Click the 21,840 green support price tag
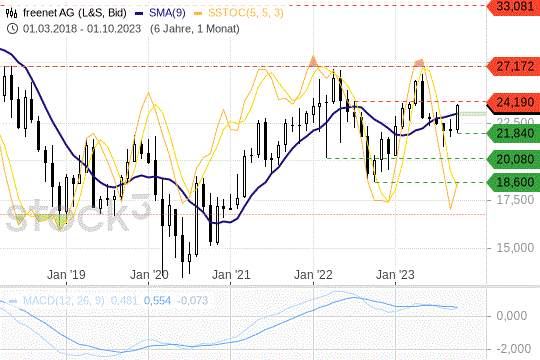The width and height of the screenshot is (540, 360). (x=513, y=133)
